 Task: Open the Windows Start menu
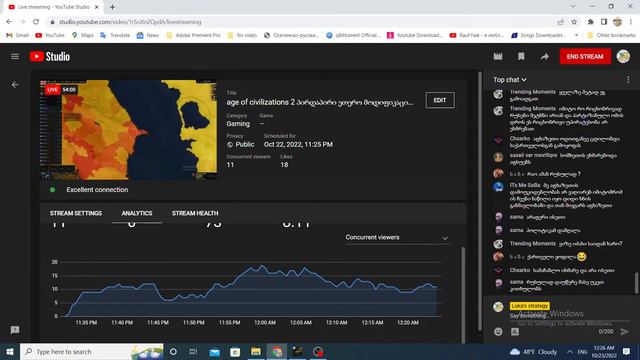(x=10, y=351)
